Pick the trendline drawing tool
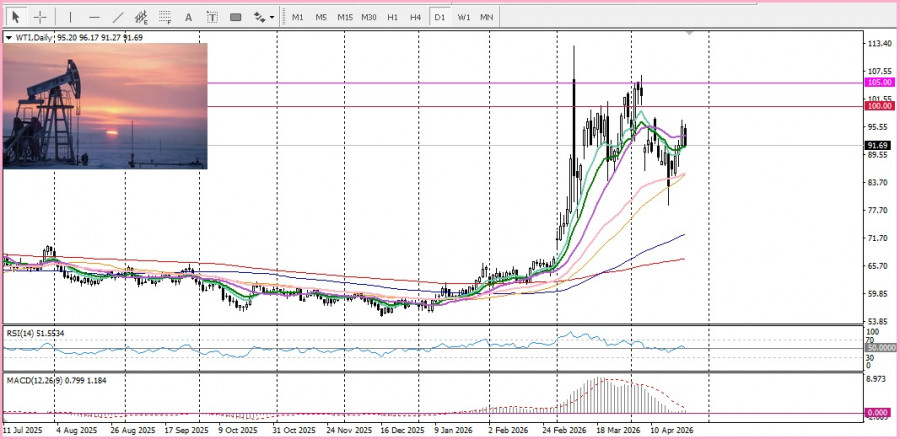The image size is (900, 439). pyautogui.click(x=118, y=17)
